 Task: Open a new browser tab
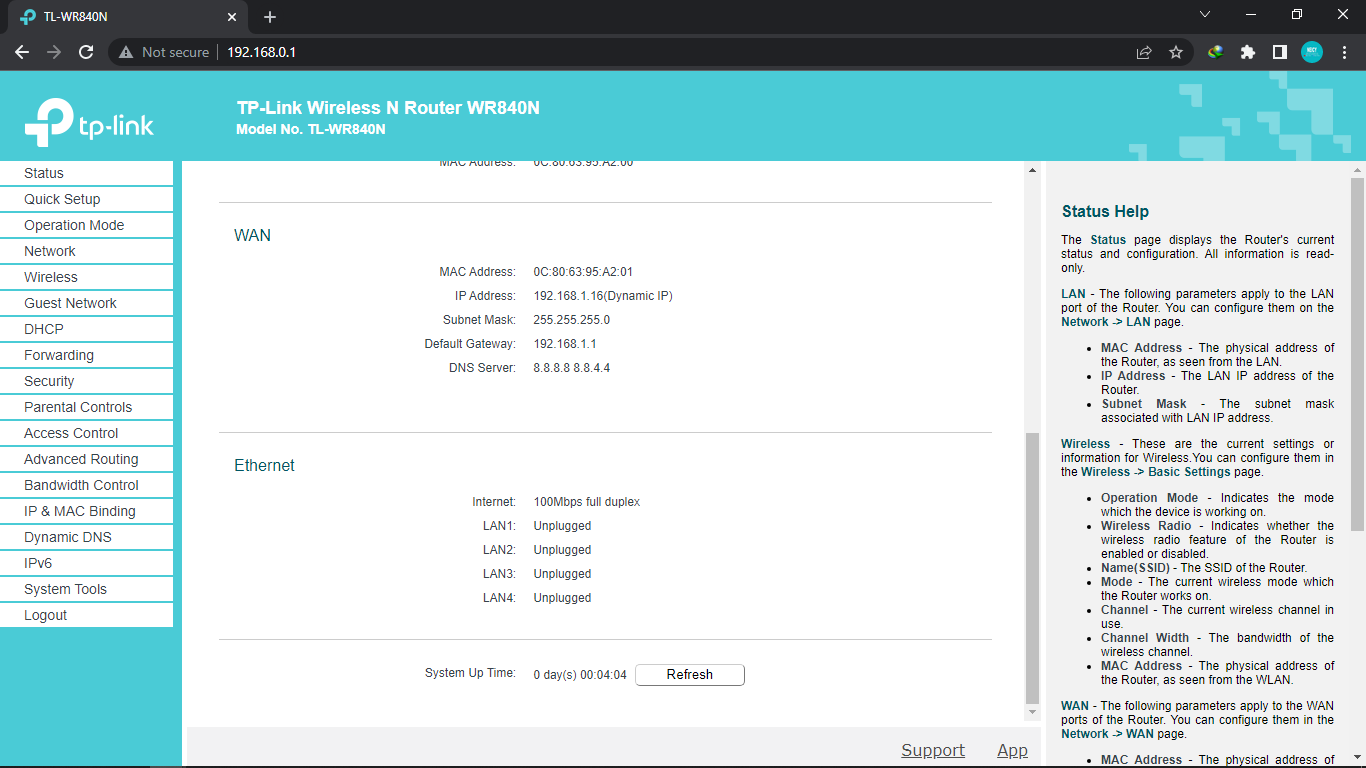pos(270,17)
